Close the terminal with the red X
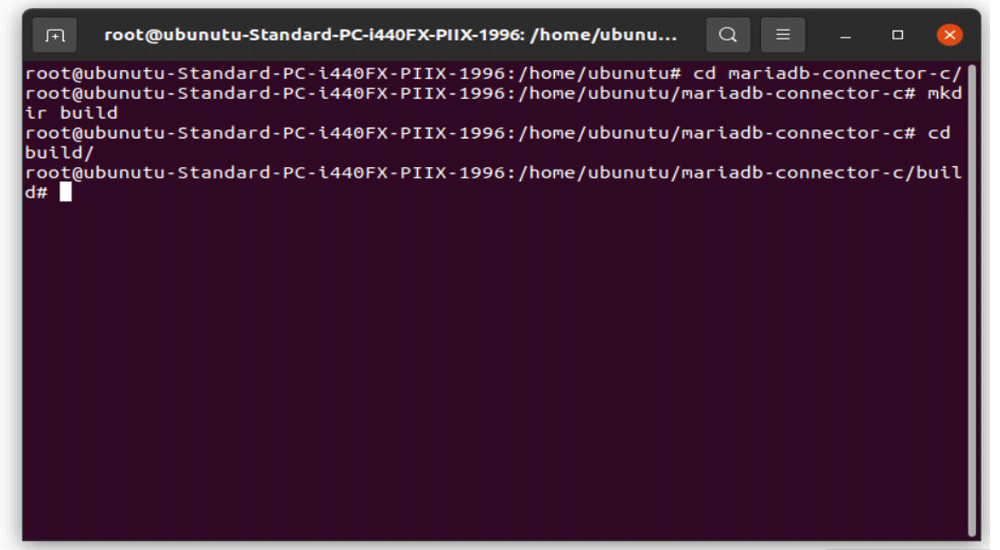This screenshot has height=550, width=1000. [x=950, y=34]
